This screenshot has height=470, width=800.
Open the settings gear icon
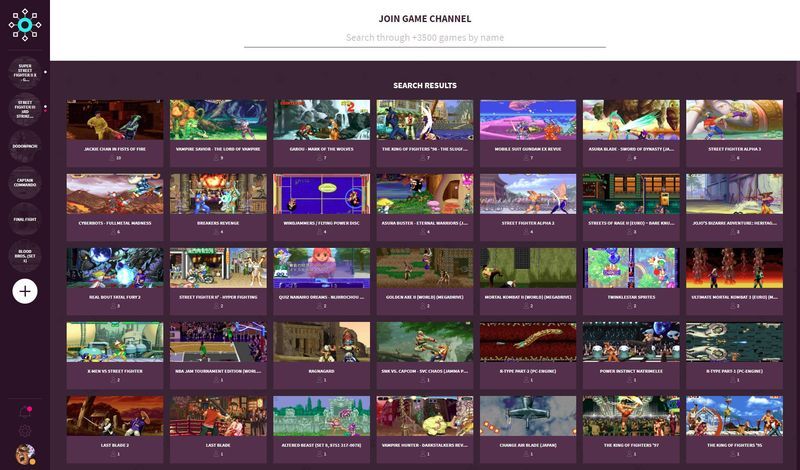[24, 431]
